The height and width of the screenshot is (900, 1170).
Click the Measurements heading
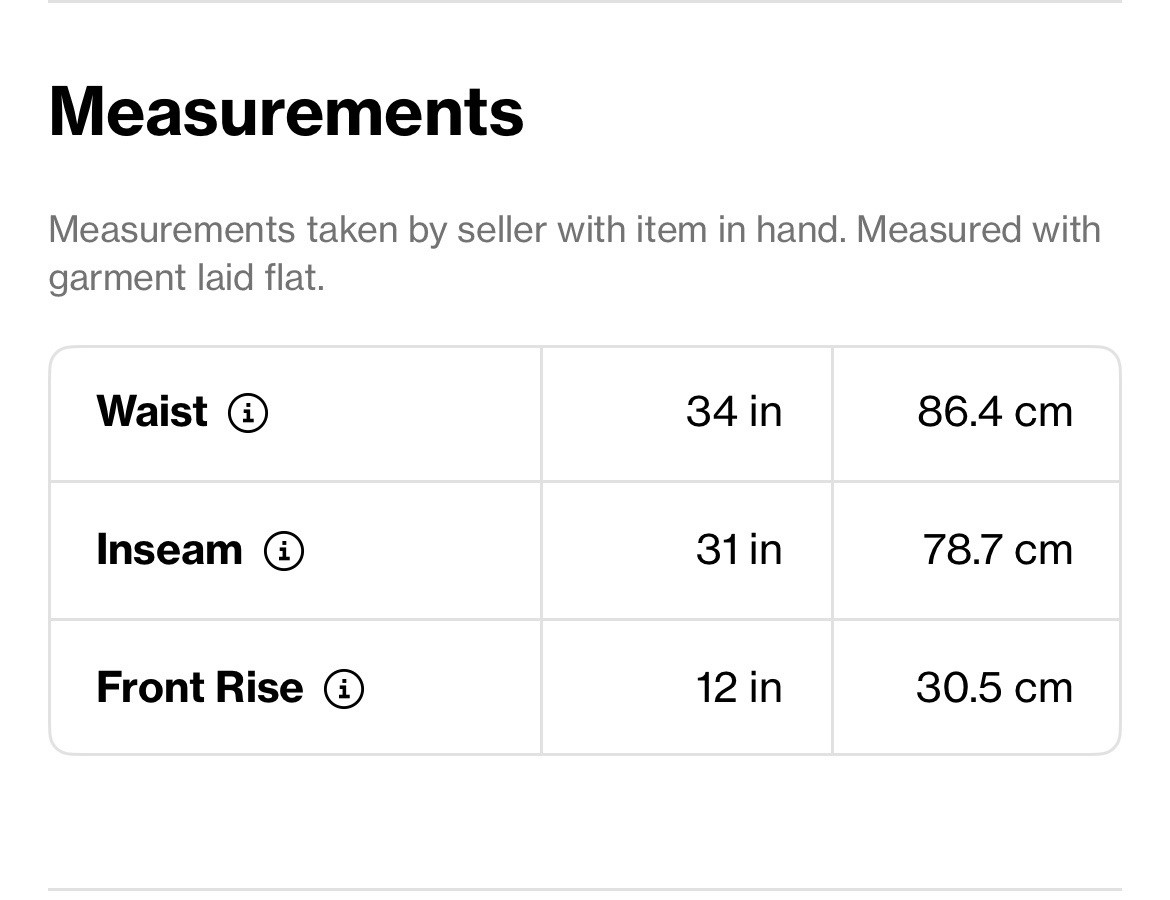point(287,112)
